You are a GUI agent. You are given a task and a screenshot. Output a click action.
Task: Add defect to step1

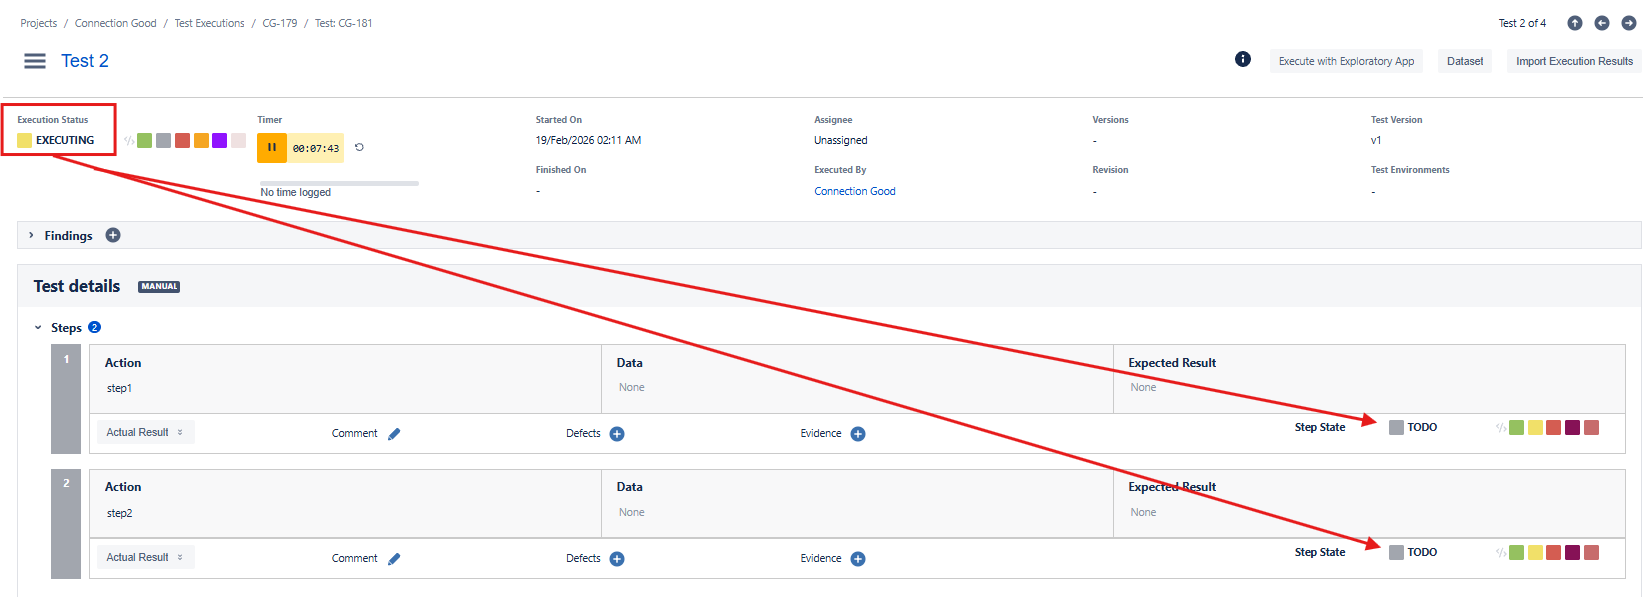coord(617,434)
